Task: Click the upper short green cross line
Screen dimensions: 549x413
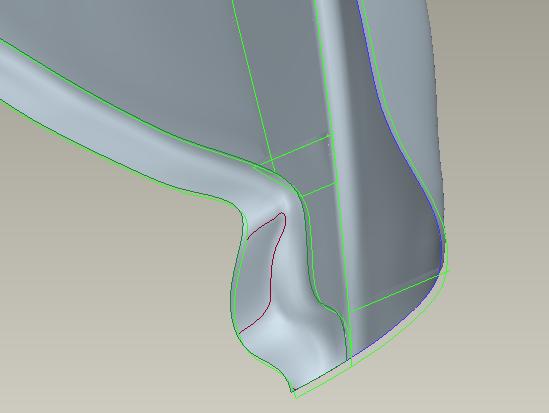Action: click(298, 149)
